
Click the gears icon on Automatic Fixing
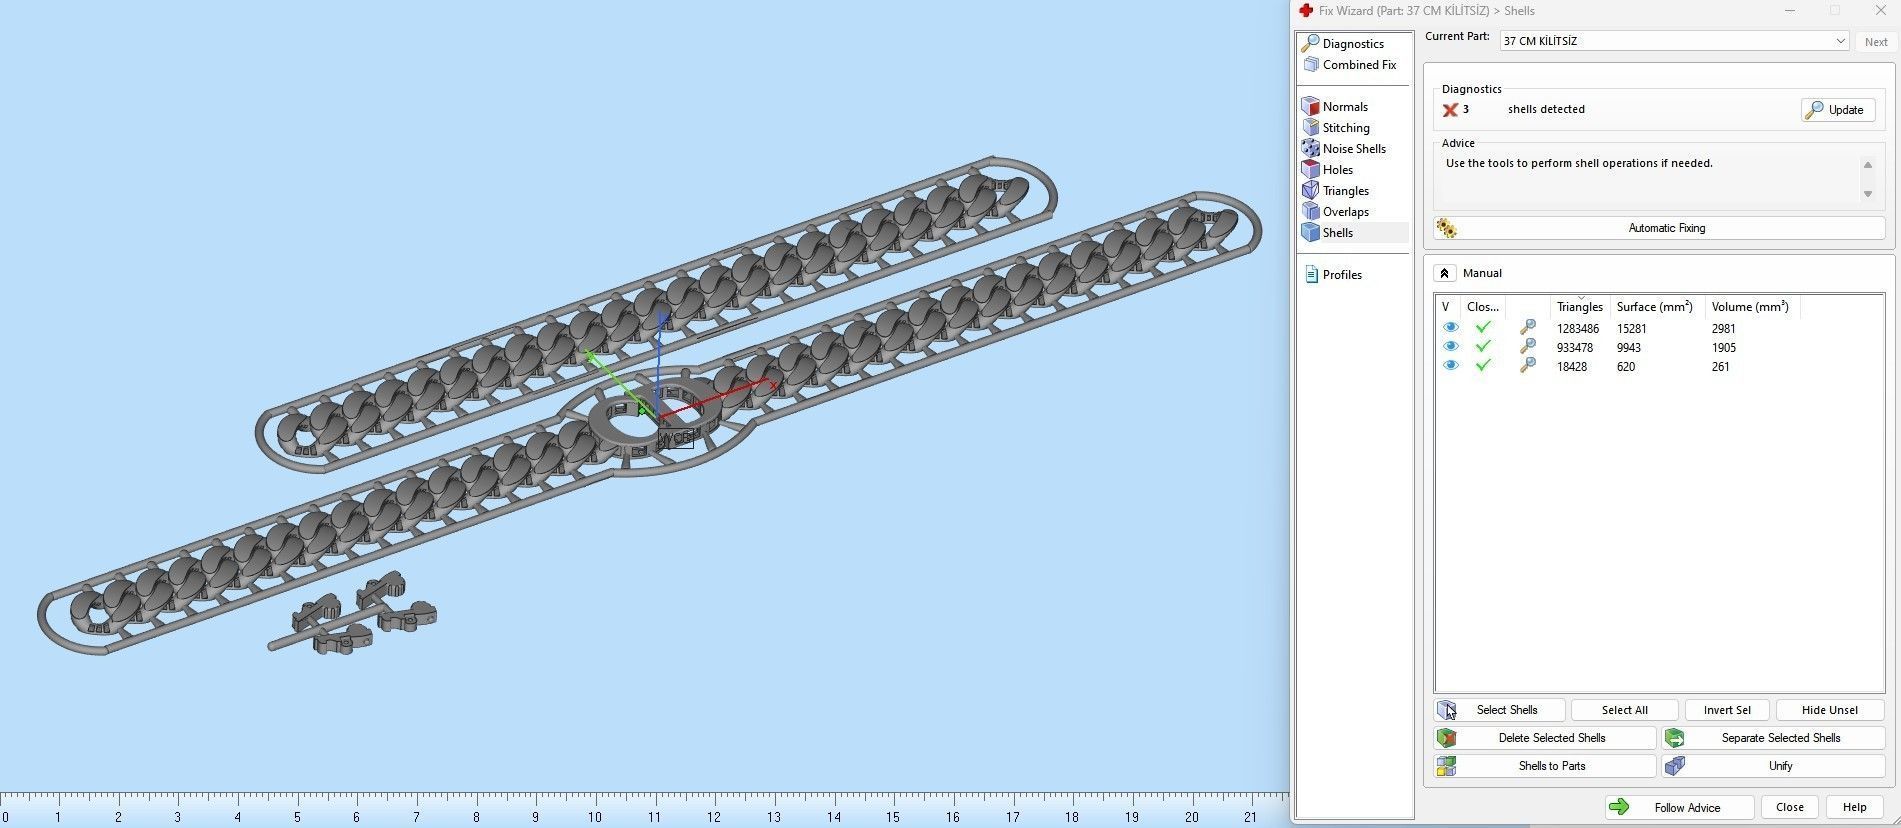click(x=1447, y=229)
